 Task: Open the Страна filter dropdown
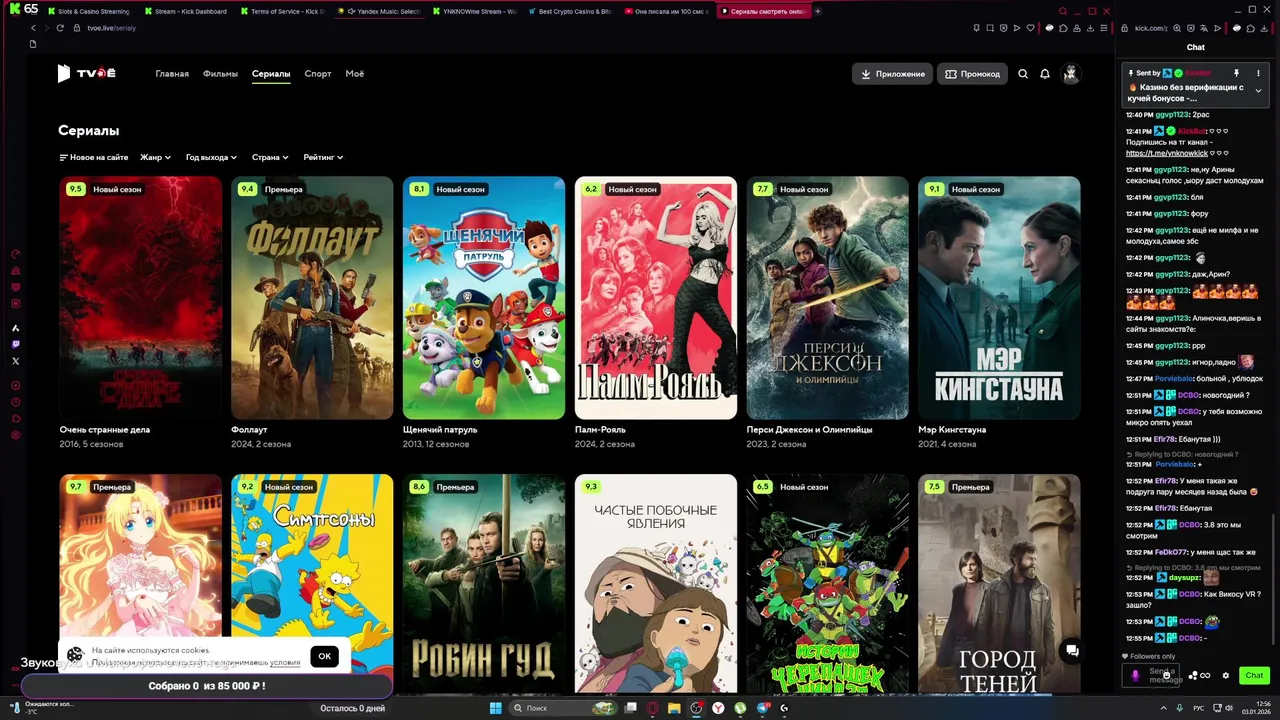pyautogui.click(x=270, y=157)
